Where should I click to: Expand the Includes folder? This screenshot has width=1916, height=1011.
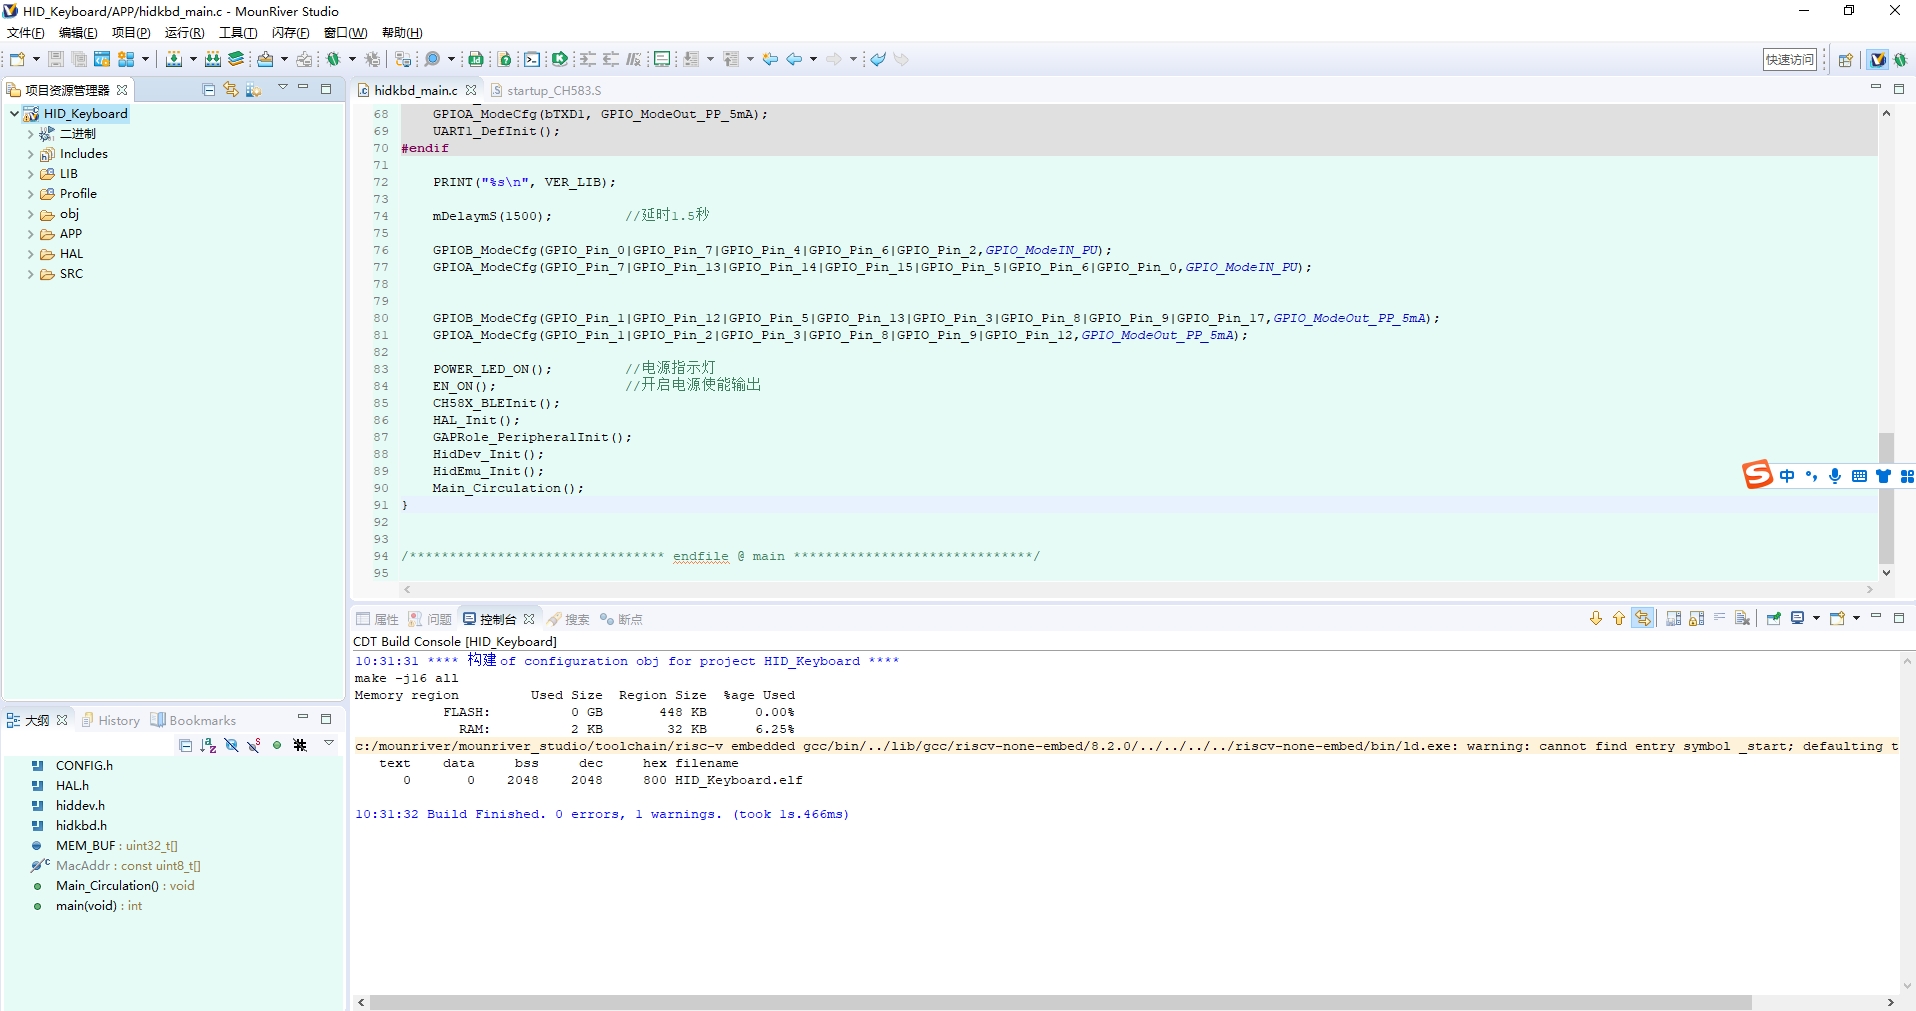coord(30,154)
